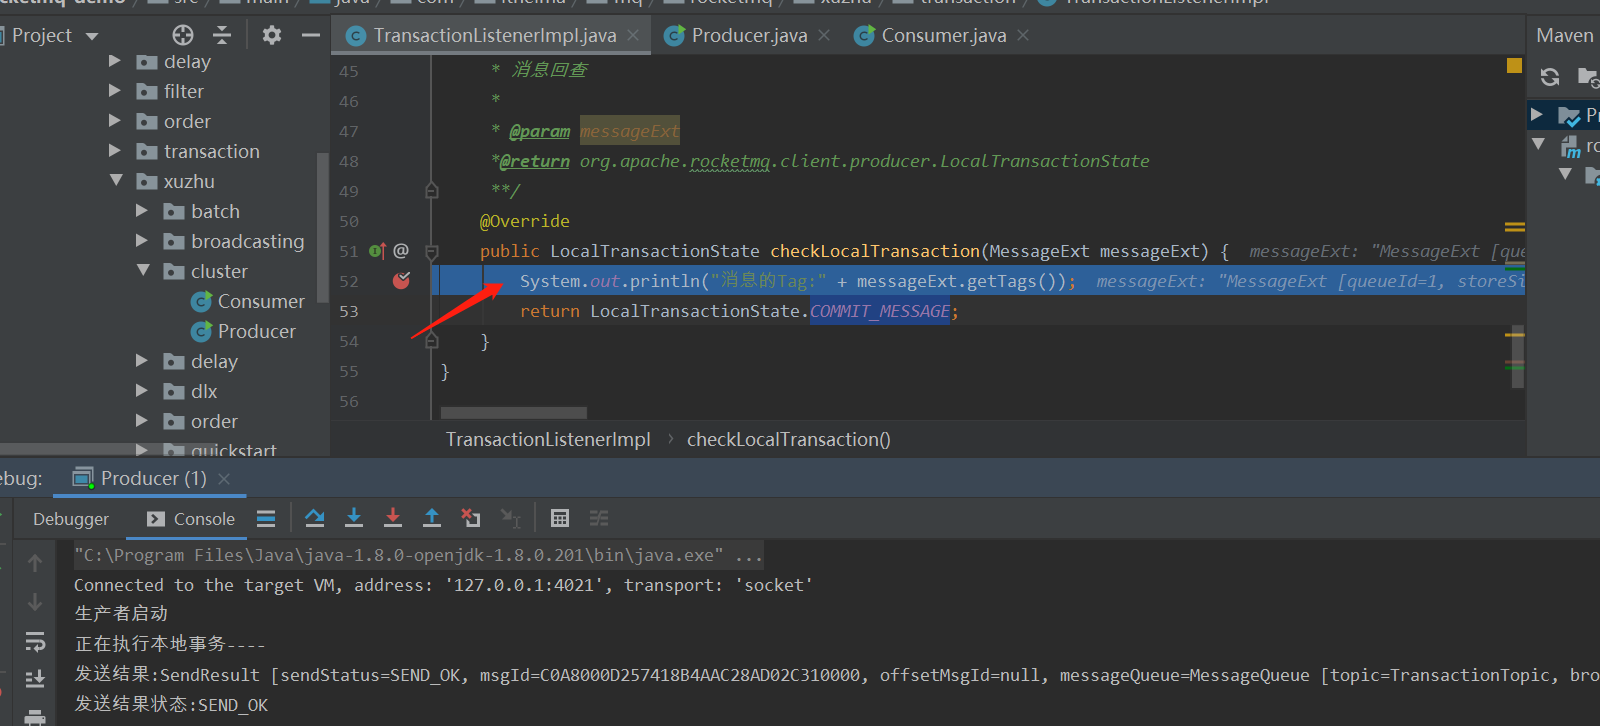Close the TransactionListenerImpl.java tab
Image resolution: width=1600 pixels, height=726 pixels.
coord(633,35)
